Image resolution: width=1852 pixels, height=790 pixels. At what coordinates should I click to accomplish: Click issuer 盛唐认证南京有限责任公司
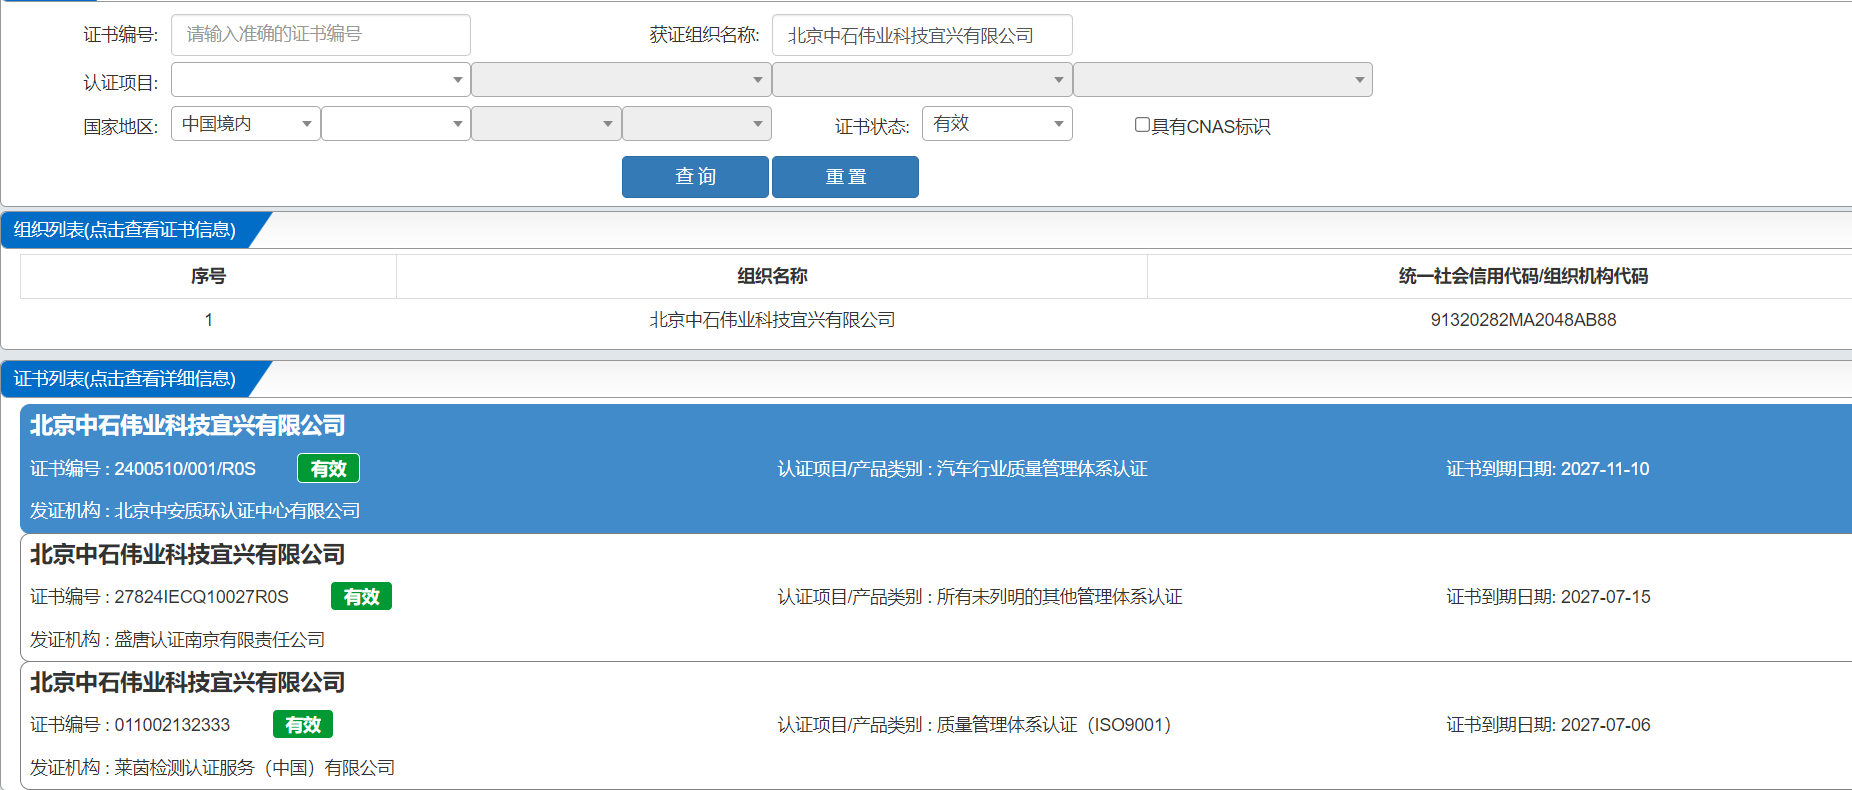pos(219,639)
